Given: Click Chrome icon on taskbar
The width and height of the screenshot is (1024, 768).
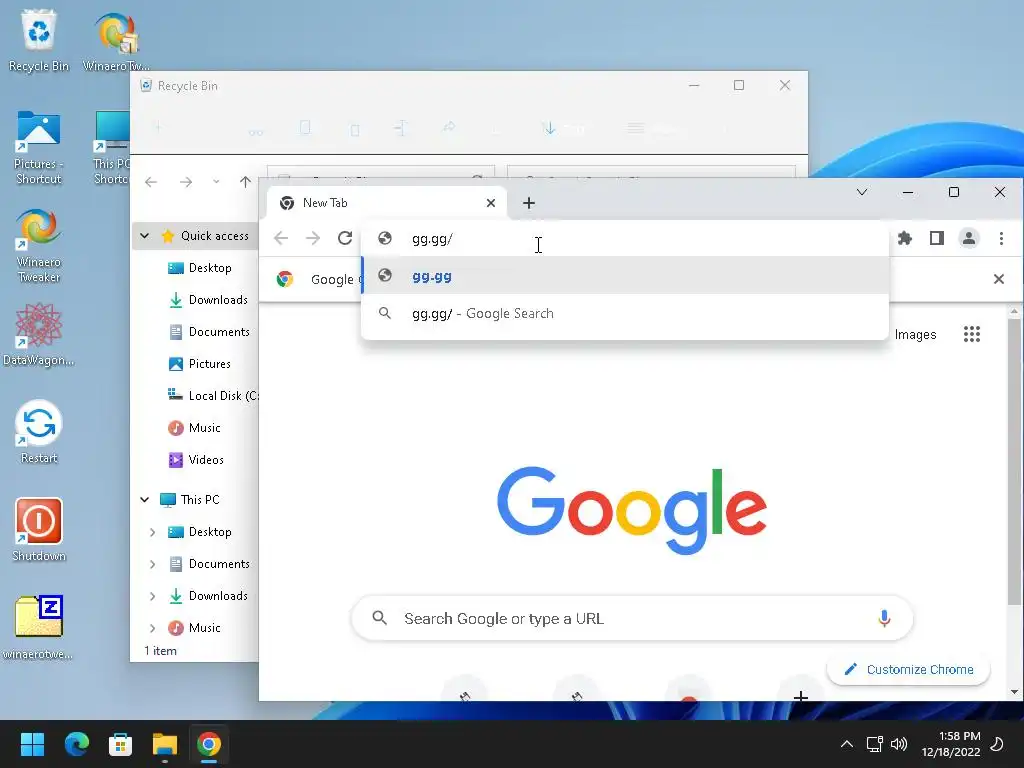Looking at the screenshot, I should tap(209, 744).
